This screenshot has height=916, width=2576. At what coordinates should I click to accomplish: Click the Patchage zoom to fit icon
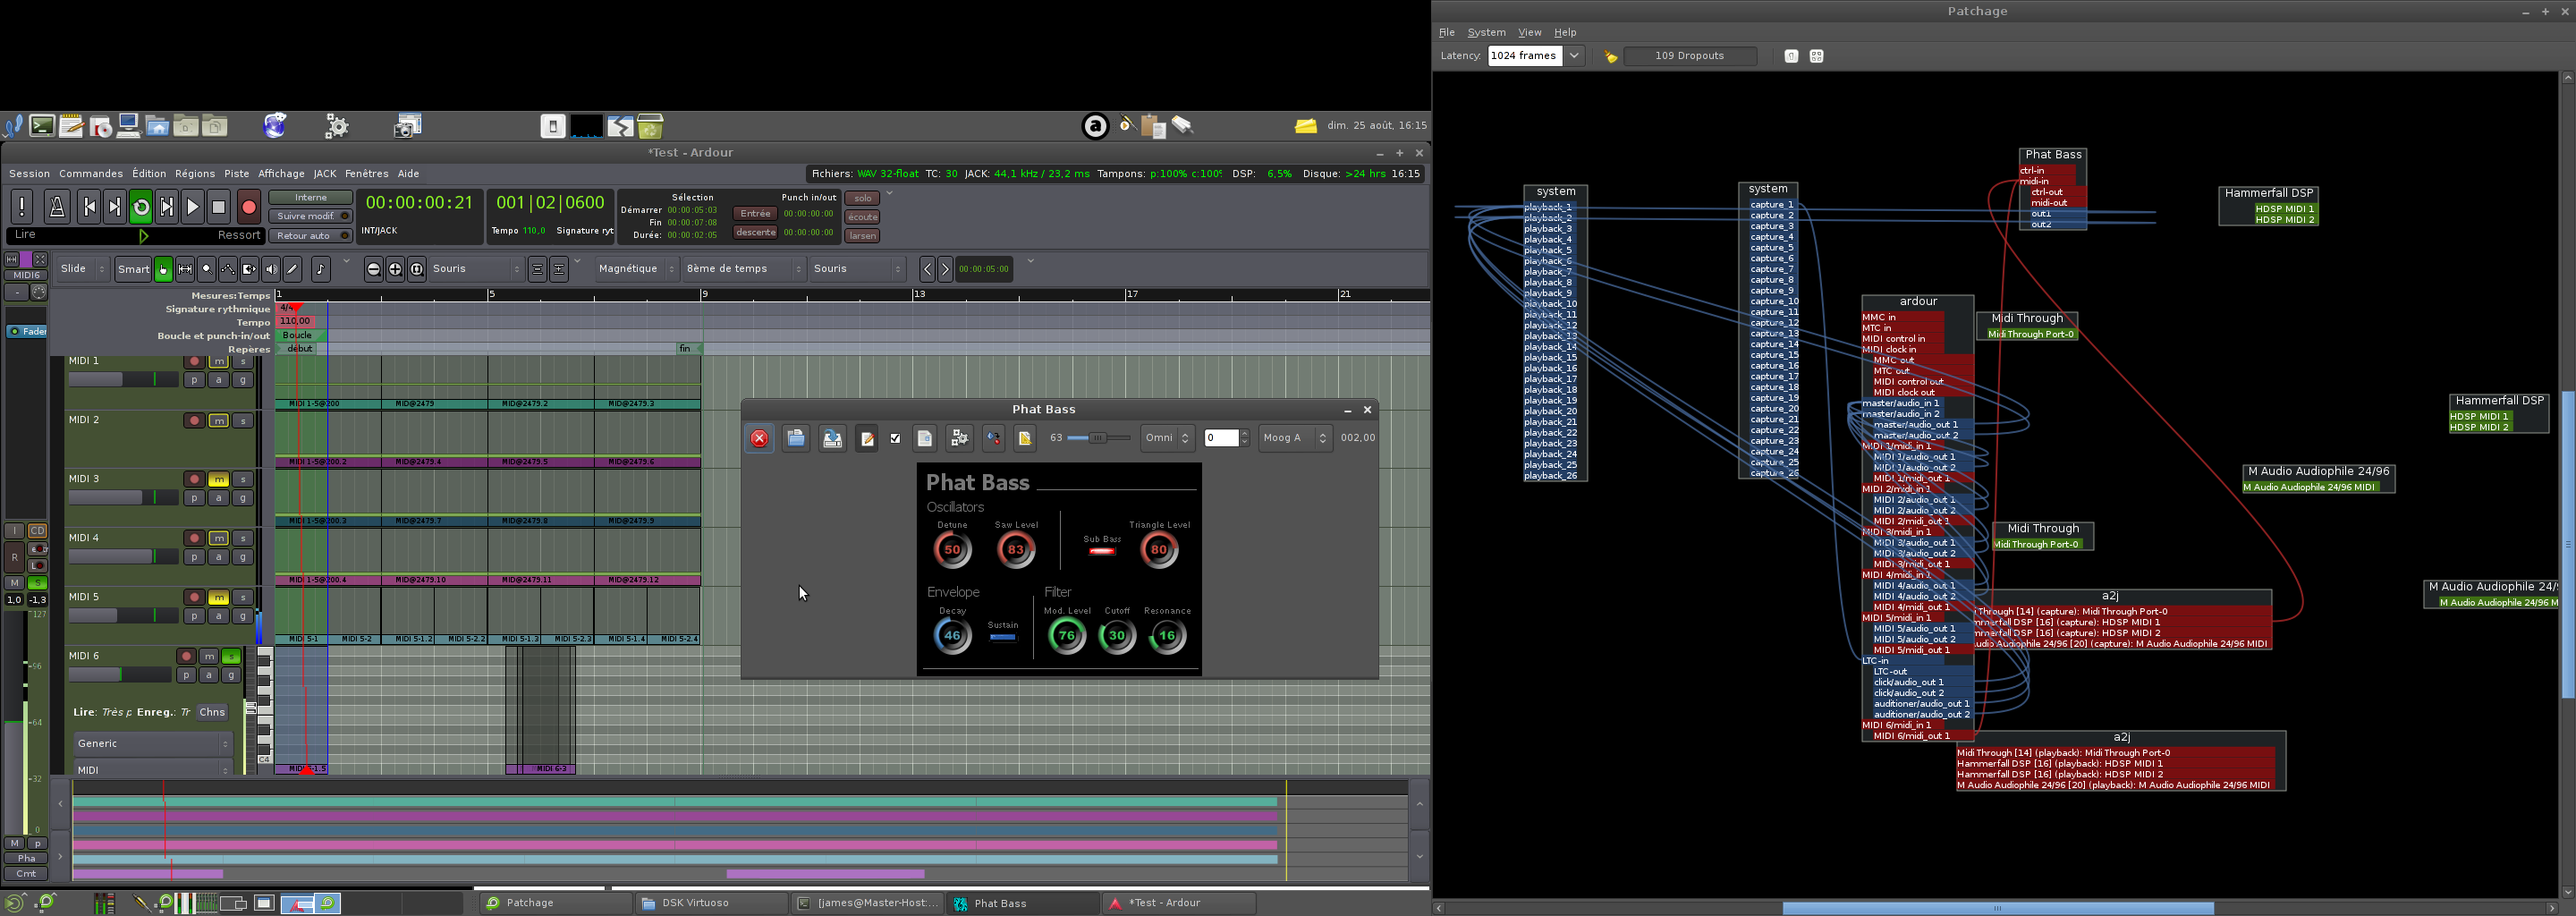[1816, 56]
